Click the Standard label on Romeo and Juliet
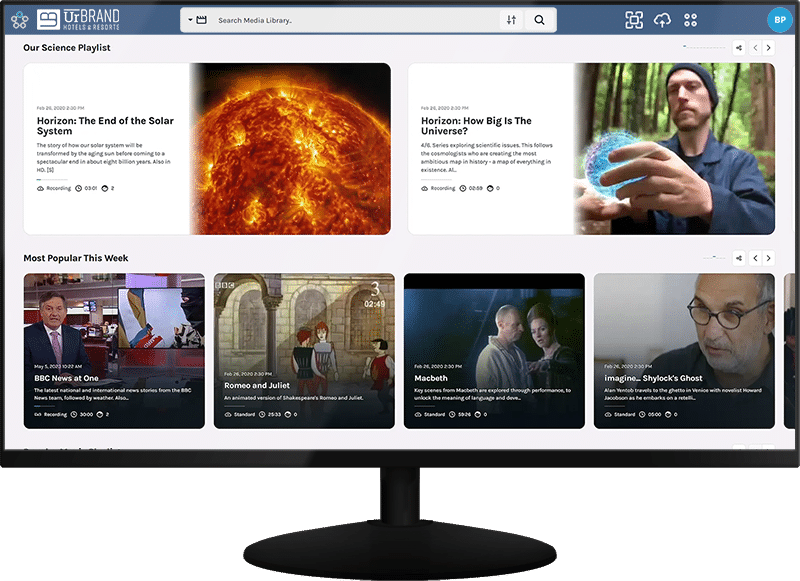Image resolution: width=800 pixels, height=581 pixels. tap(244, 414)
